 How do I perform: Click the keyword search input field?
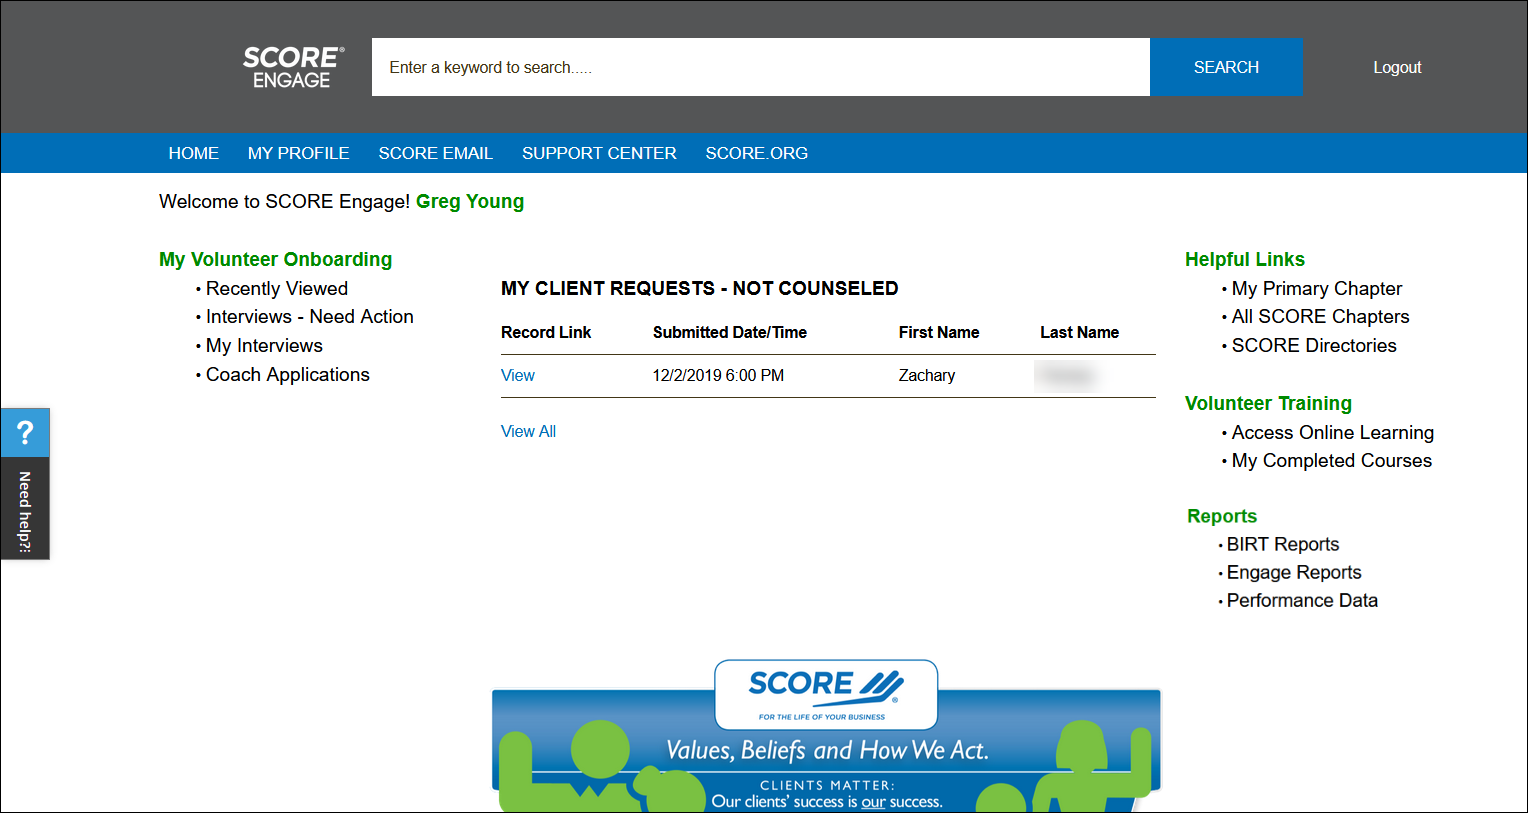point(761,67)
